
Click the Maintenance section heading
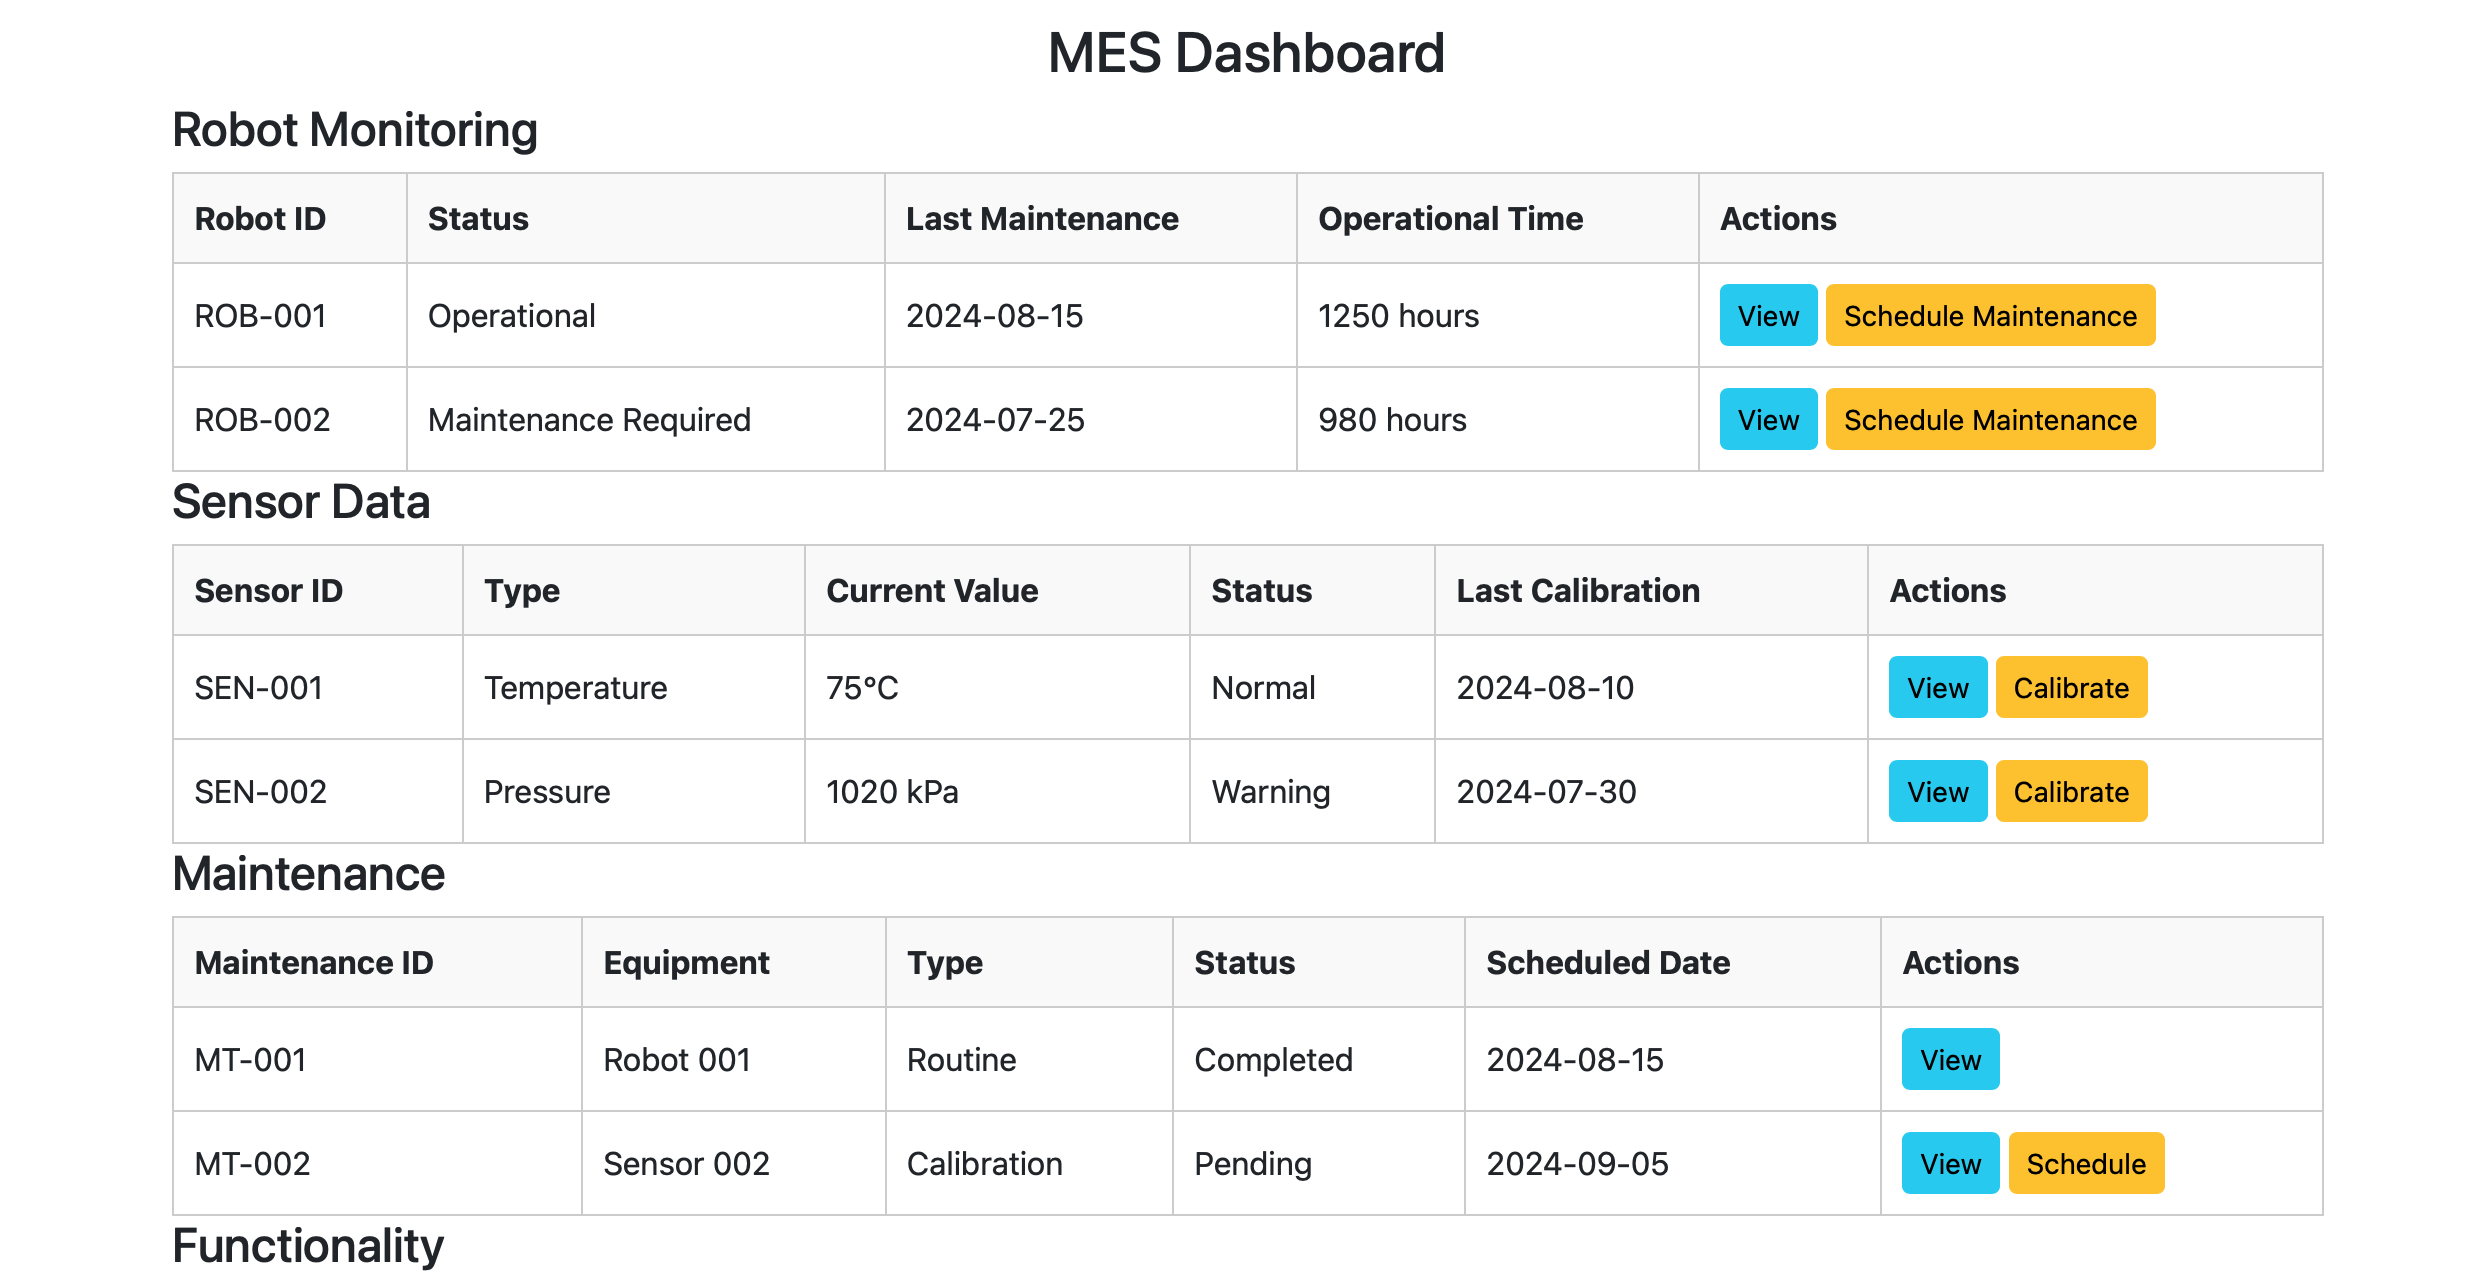click(308, 874)
